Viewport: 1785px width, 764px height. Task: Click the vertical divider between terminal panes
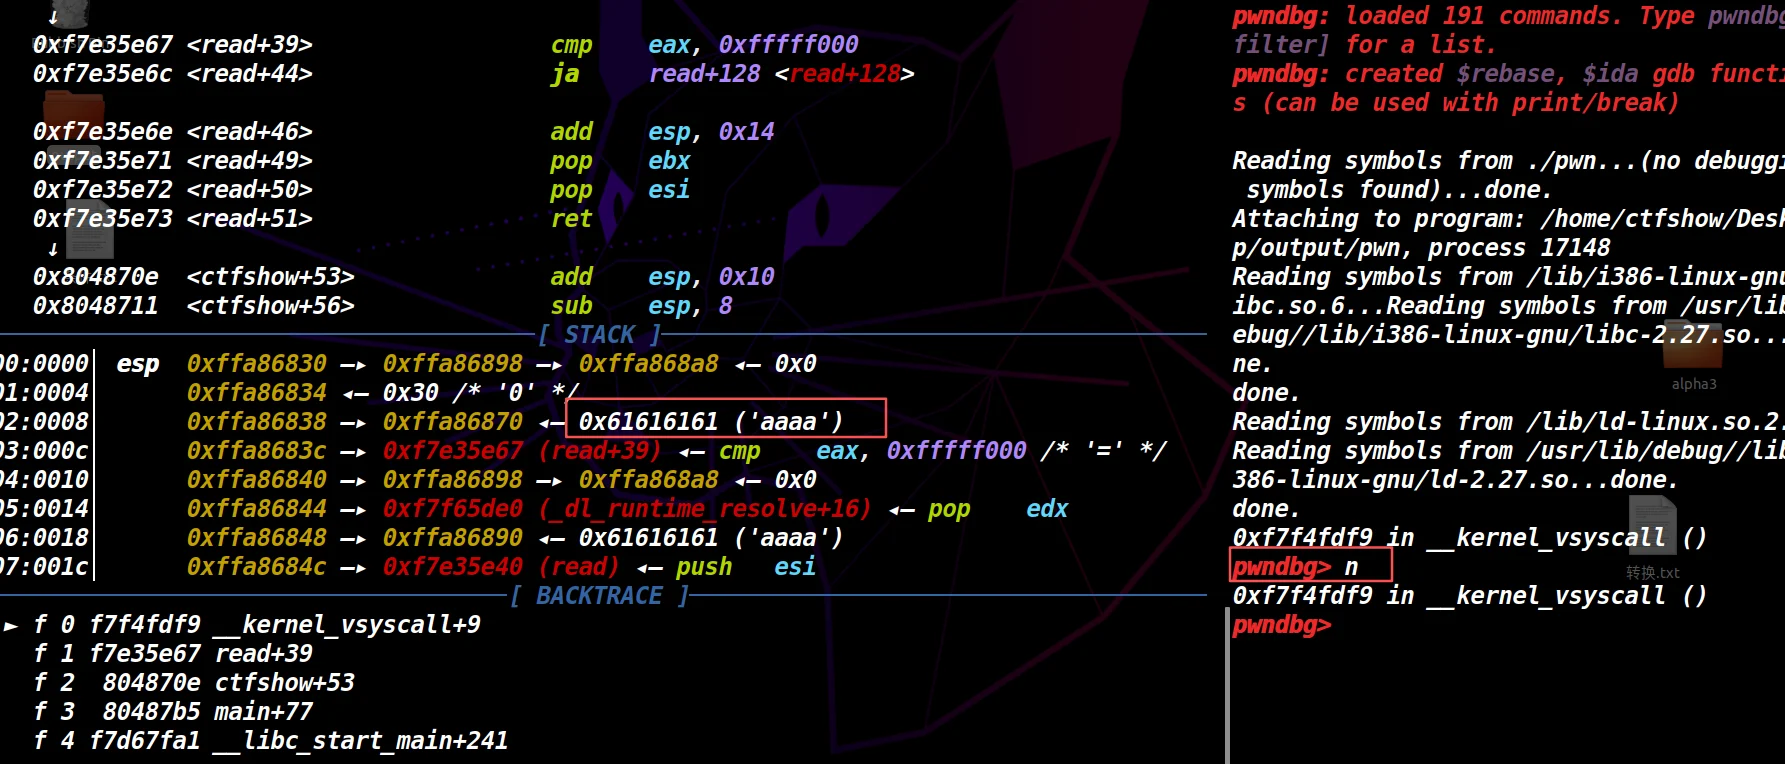tap(1227, 690)
